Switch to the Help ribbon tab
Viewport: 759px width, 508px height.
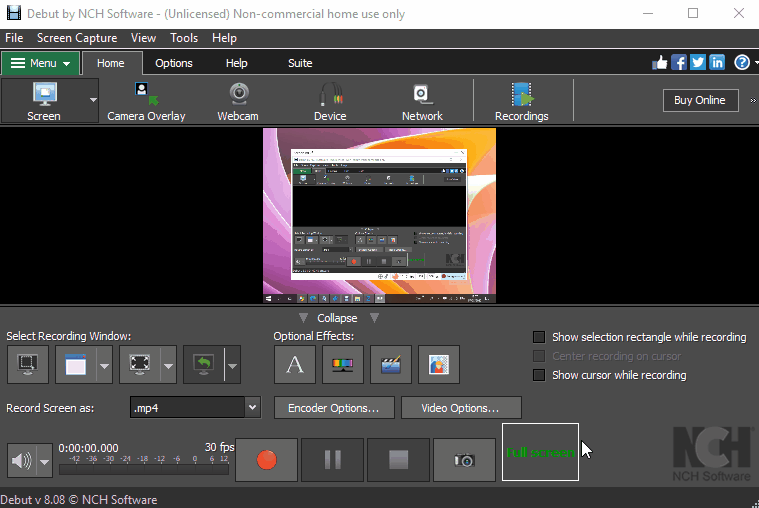point(237,63)
